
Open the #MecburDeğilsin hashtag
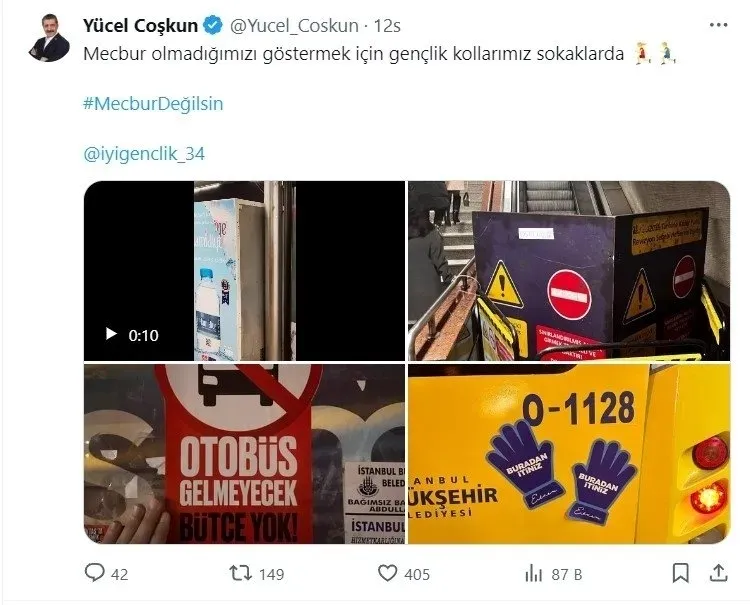click(153, 104)
